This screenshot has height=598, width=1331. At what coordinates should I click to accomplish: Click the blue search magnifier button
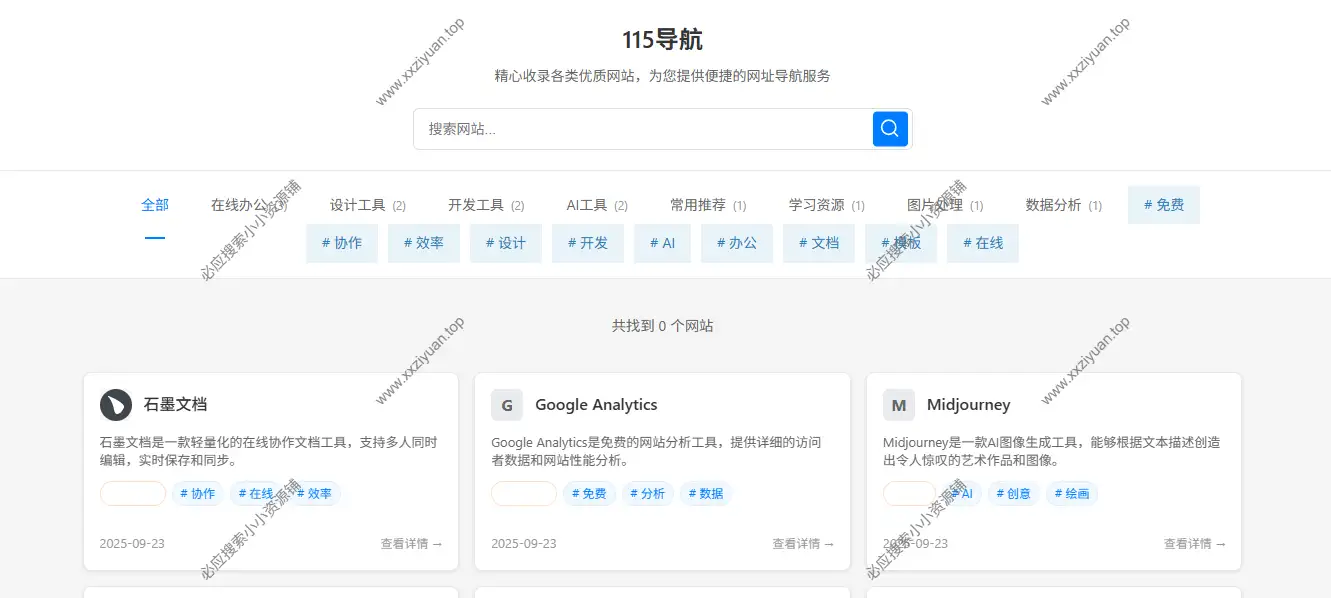pos(890,129)
